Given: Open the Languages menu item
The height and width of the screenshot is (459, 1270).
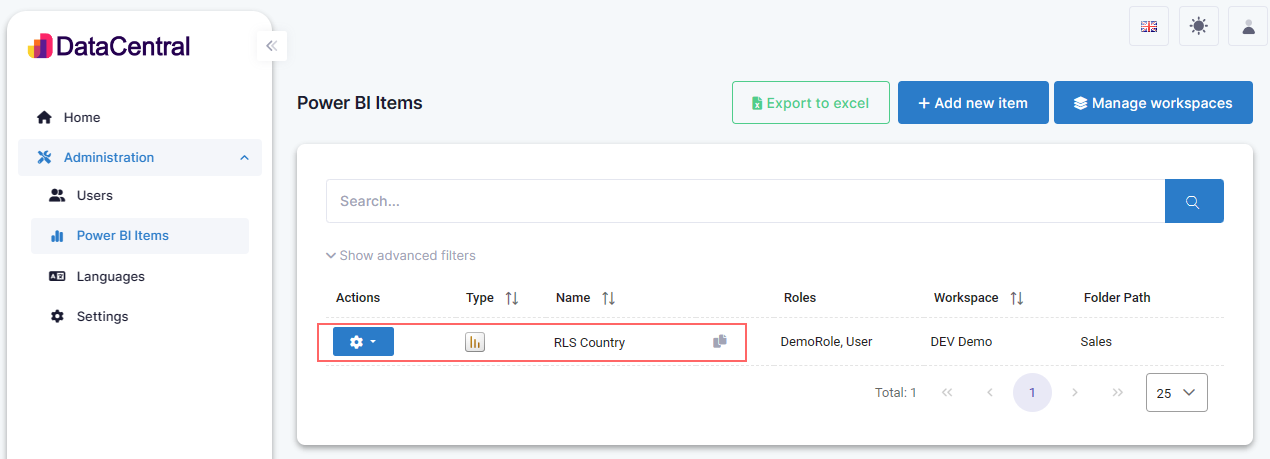Looking at the screenshot, I should (x=110, y=276).
